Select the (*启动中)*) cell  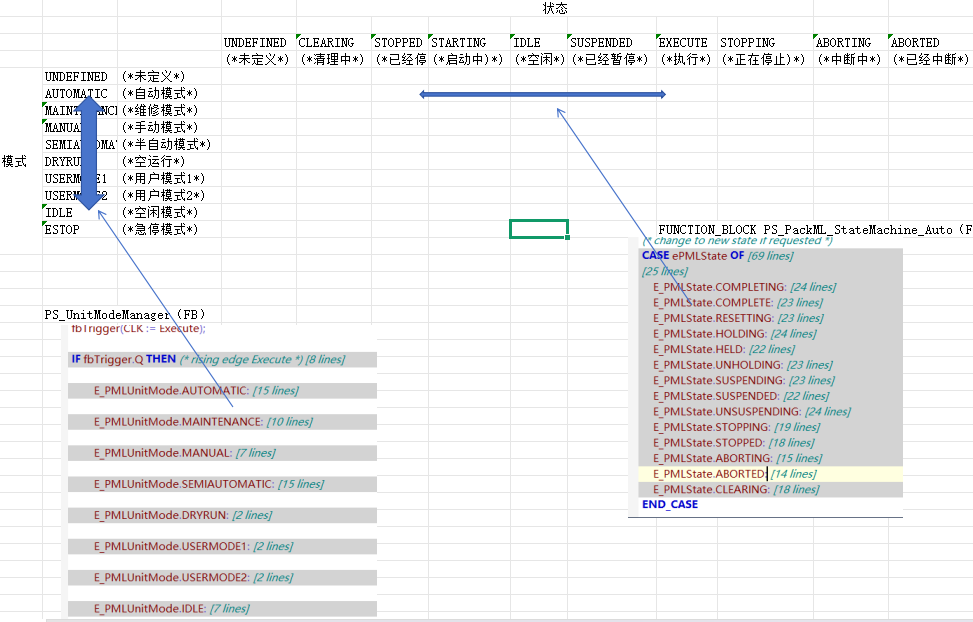[x=469, y=60]
